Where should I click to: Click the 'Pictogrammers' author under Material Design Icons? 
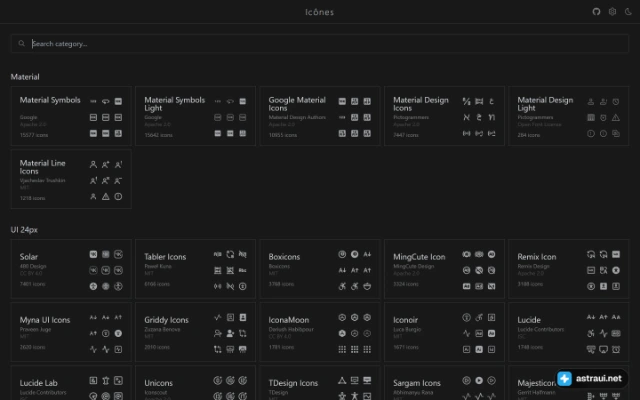410,117
